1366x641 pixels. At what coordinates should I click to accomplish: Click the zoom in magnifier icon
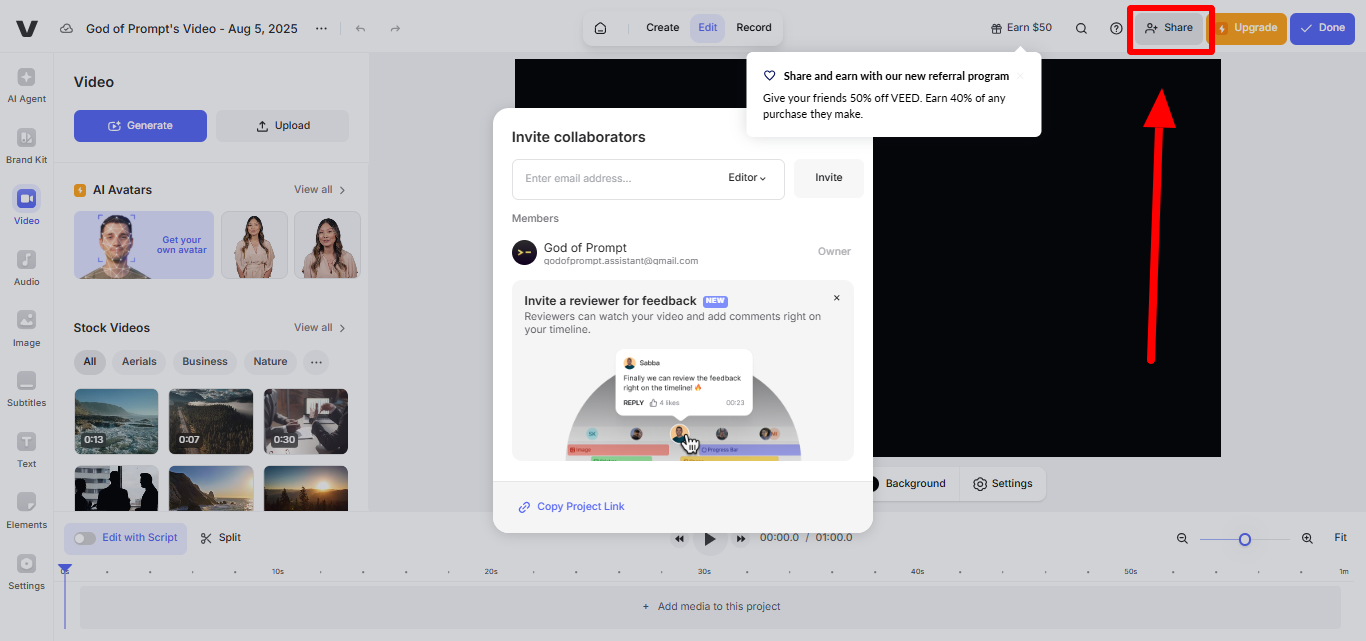(1307, 538)
